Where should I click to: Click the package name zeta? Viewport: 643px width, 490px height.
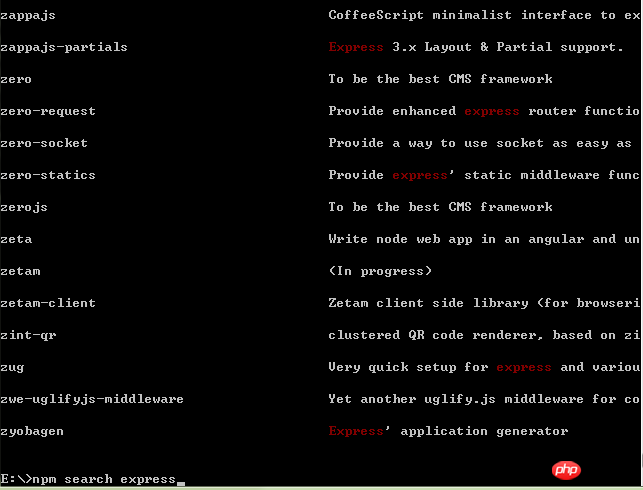coord(16,239)
